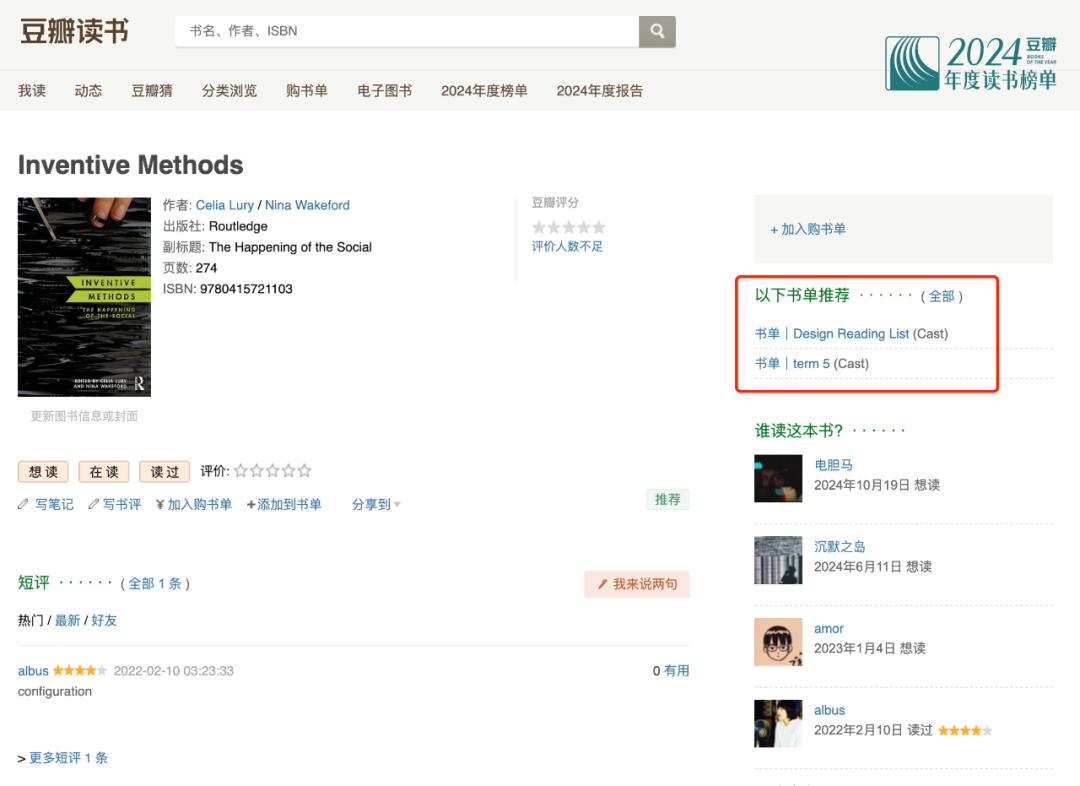The width and height of the screenshot is (1080, 786).
Task: Open the avatar beside albus 读过 entry
Action: [x=778, y=723]
